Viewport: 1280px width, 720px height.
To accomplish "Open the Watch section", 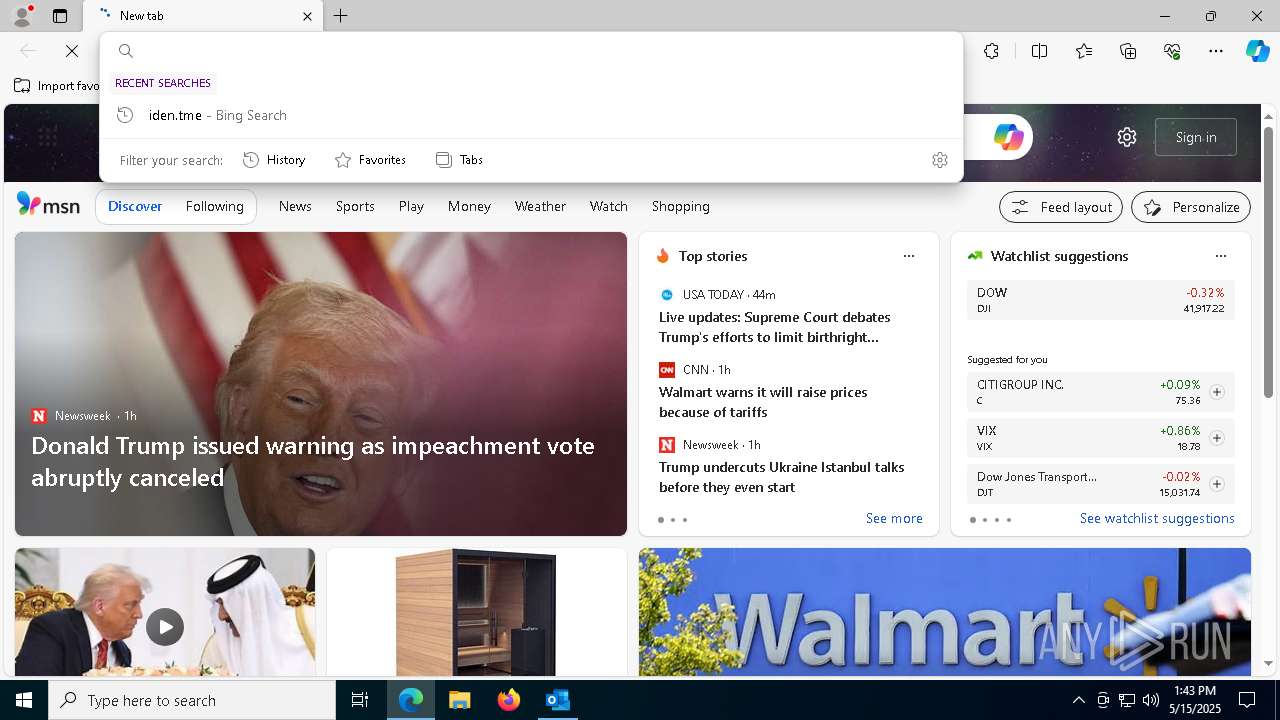I will (608, 206).
